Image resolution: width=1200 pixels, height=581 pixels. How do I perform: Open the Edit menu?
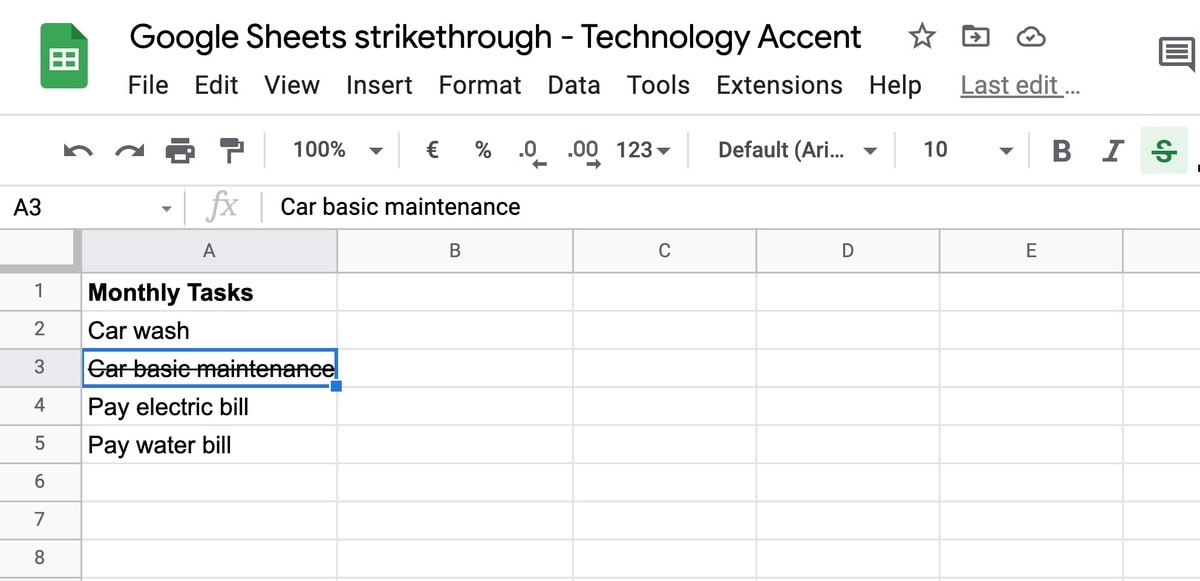(216, 86)
